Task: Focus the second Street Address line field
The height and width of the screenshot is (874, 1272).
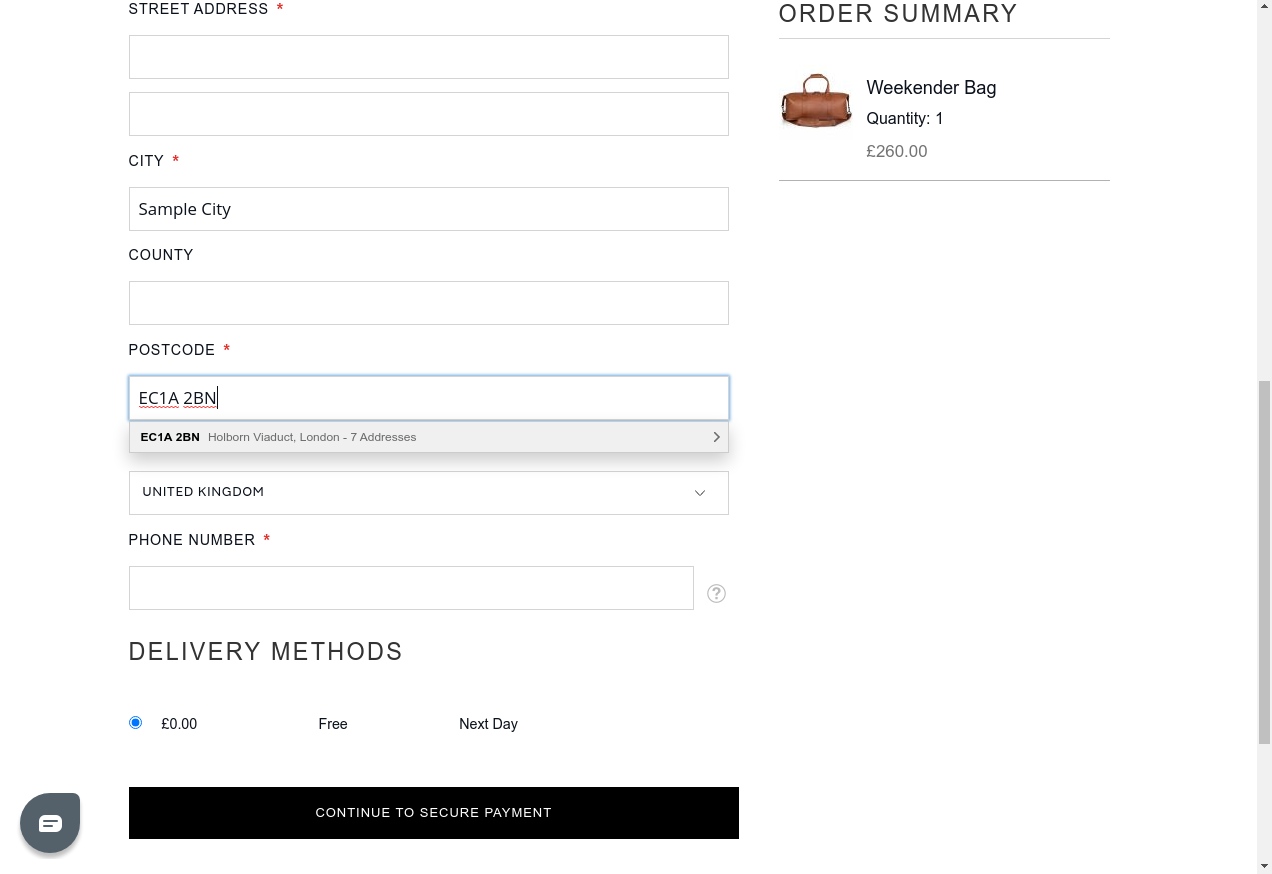Action: pos(428,114)
